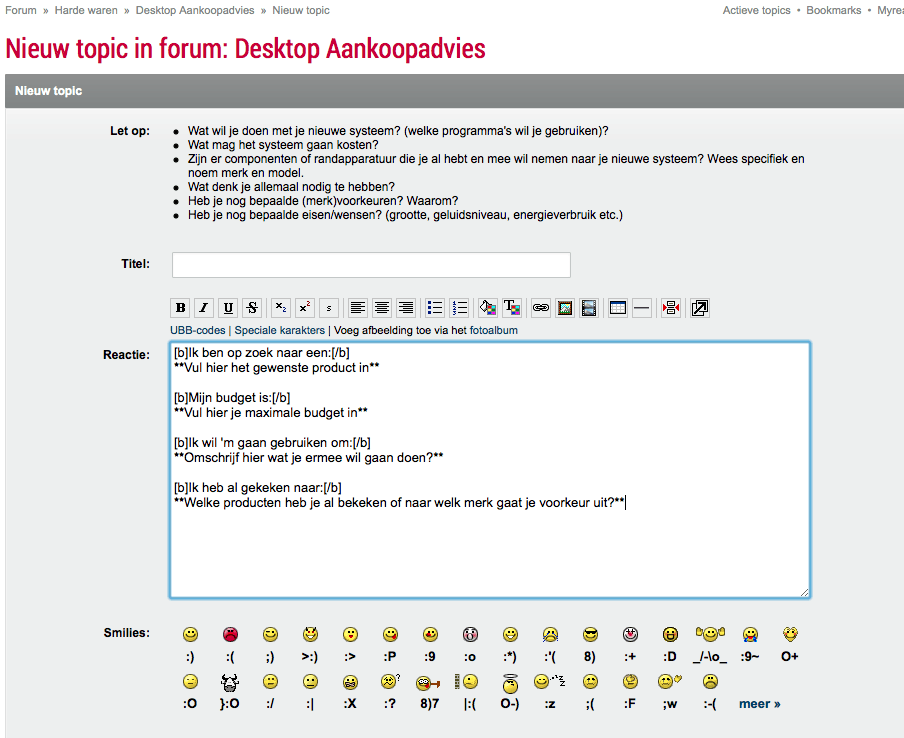Screen dimensions: 904x738
Task: Grab the text area resize handle
Action: coord(804,592)
